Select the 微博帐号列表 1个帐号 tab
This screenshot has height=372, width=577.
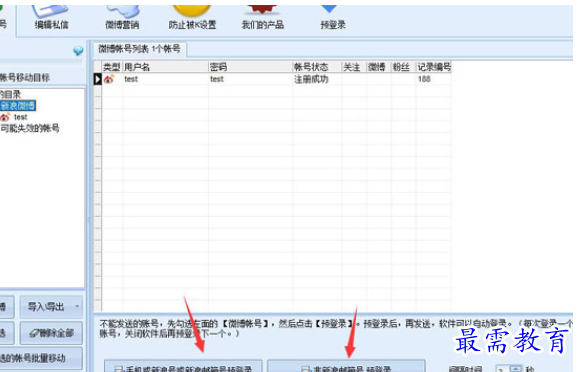(x=139, y=49)
